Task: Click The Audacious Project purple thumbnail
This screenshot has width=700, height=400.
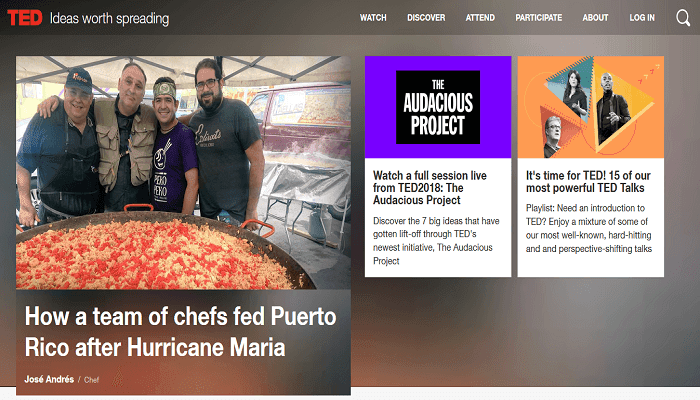Action: click(x=438, y=107)
